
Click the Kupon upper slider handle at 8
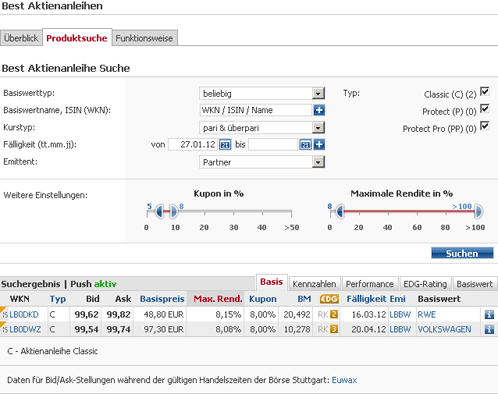click(174, 211)
